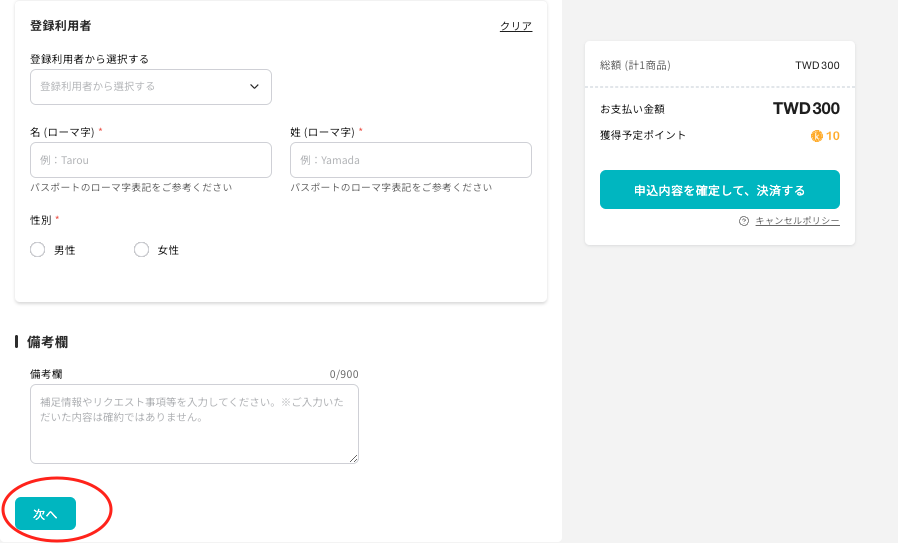
Task: Click the お支払い金額 TWD 300 amount
Action: tap(806, 109)
